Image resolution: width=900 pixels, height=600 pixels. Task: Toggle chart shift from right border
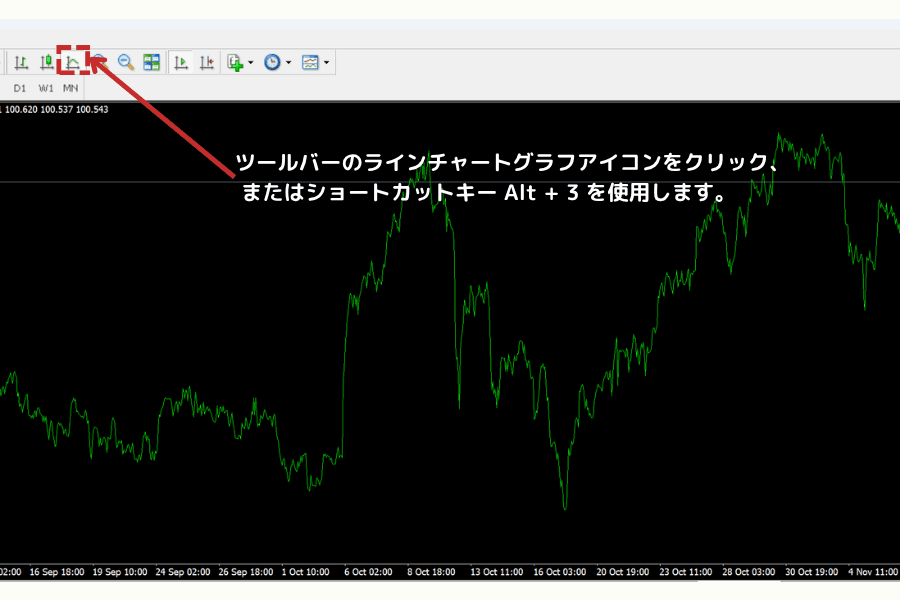[x=207, y=62]
